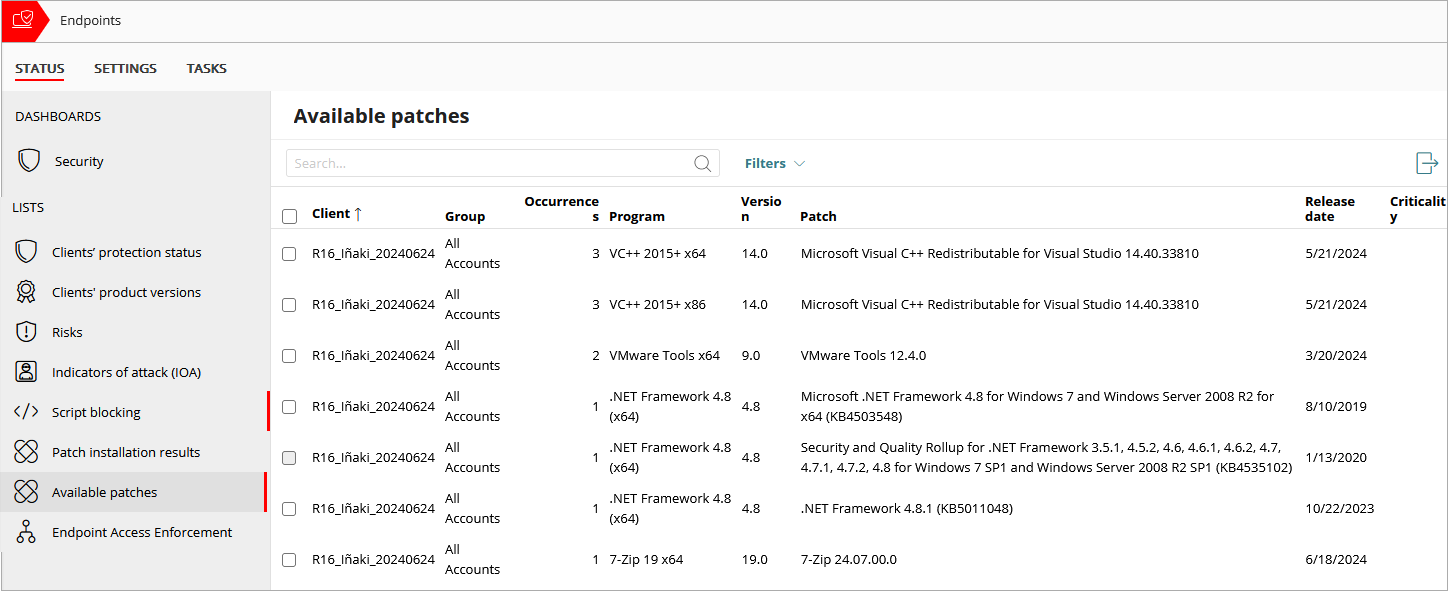This screenshot has height=591, width=1448.
Task: Expand the Filters dropdown
Action: 775,163
